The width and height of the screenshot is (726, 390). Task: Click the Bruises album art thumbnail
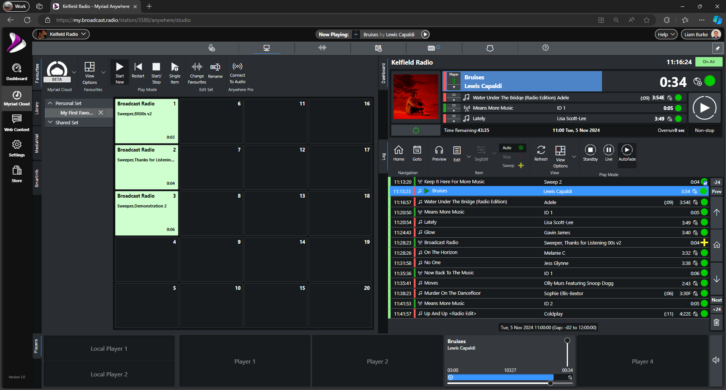pyautogui.click(x=415, y=97)
